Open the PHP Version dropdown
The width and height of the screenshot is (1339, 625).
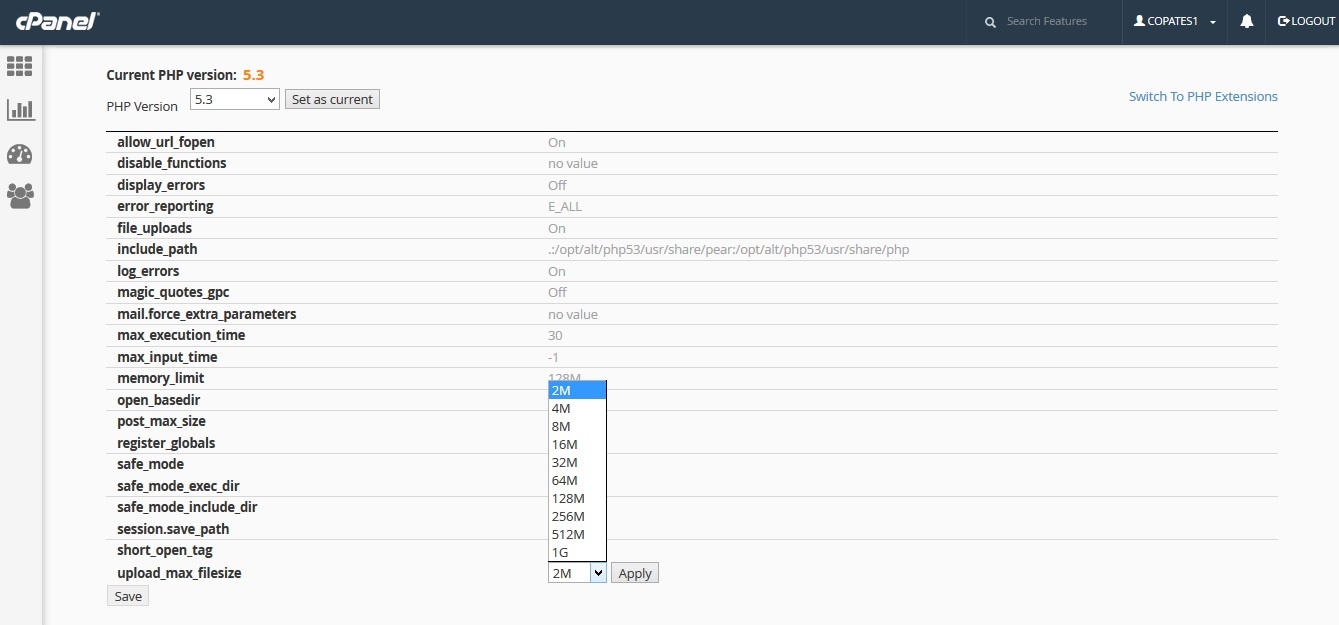235,99
